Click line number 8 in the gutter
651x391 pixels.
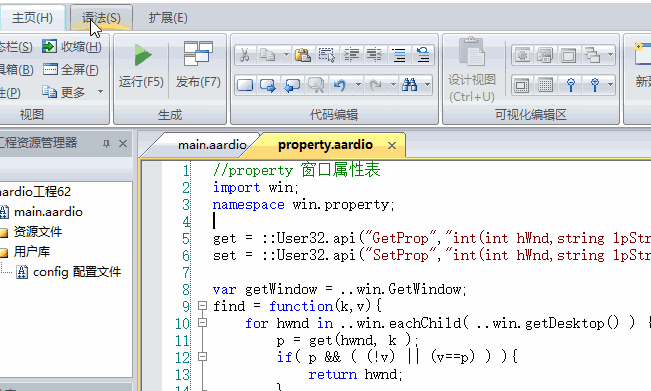click(186, 289)
